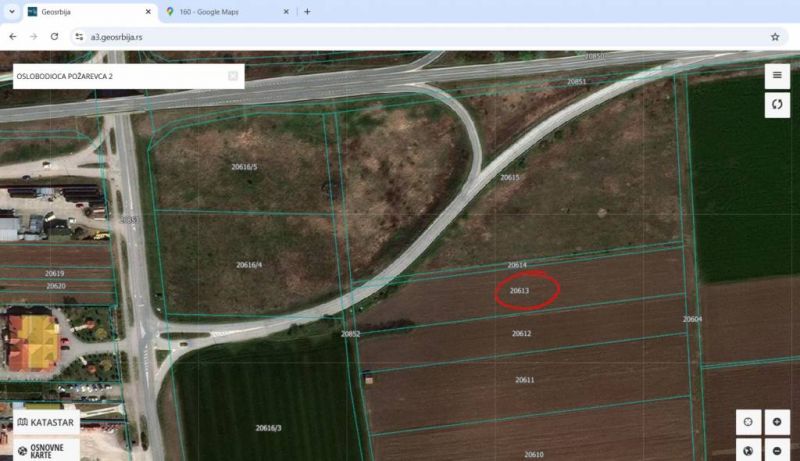Go back to the previous page
The height and width of the screenshot is (461, 800).
(x=12, y=36)
